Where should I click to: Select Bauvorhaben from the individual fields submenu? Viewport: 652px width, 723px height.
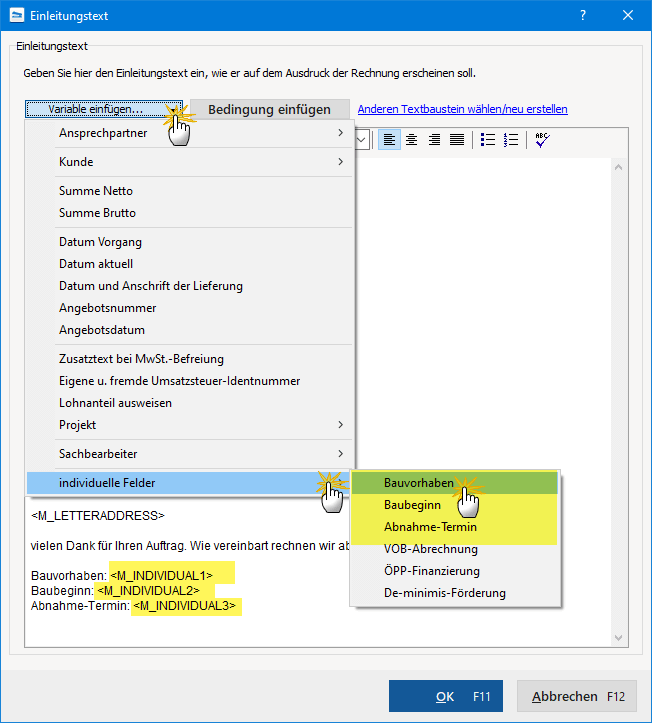(x=418, y=483)
